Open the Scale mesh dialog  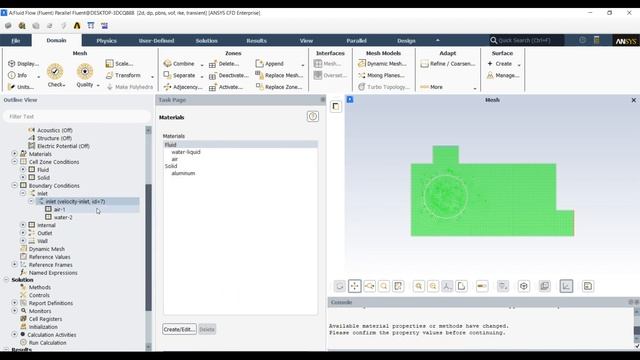tap(119, 64)
